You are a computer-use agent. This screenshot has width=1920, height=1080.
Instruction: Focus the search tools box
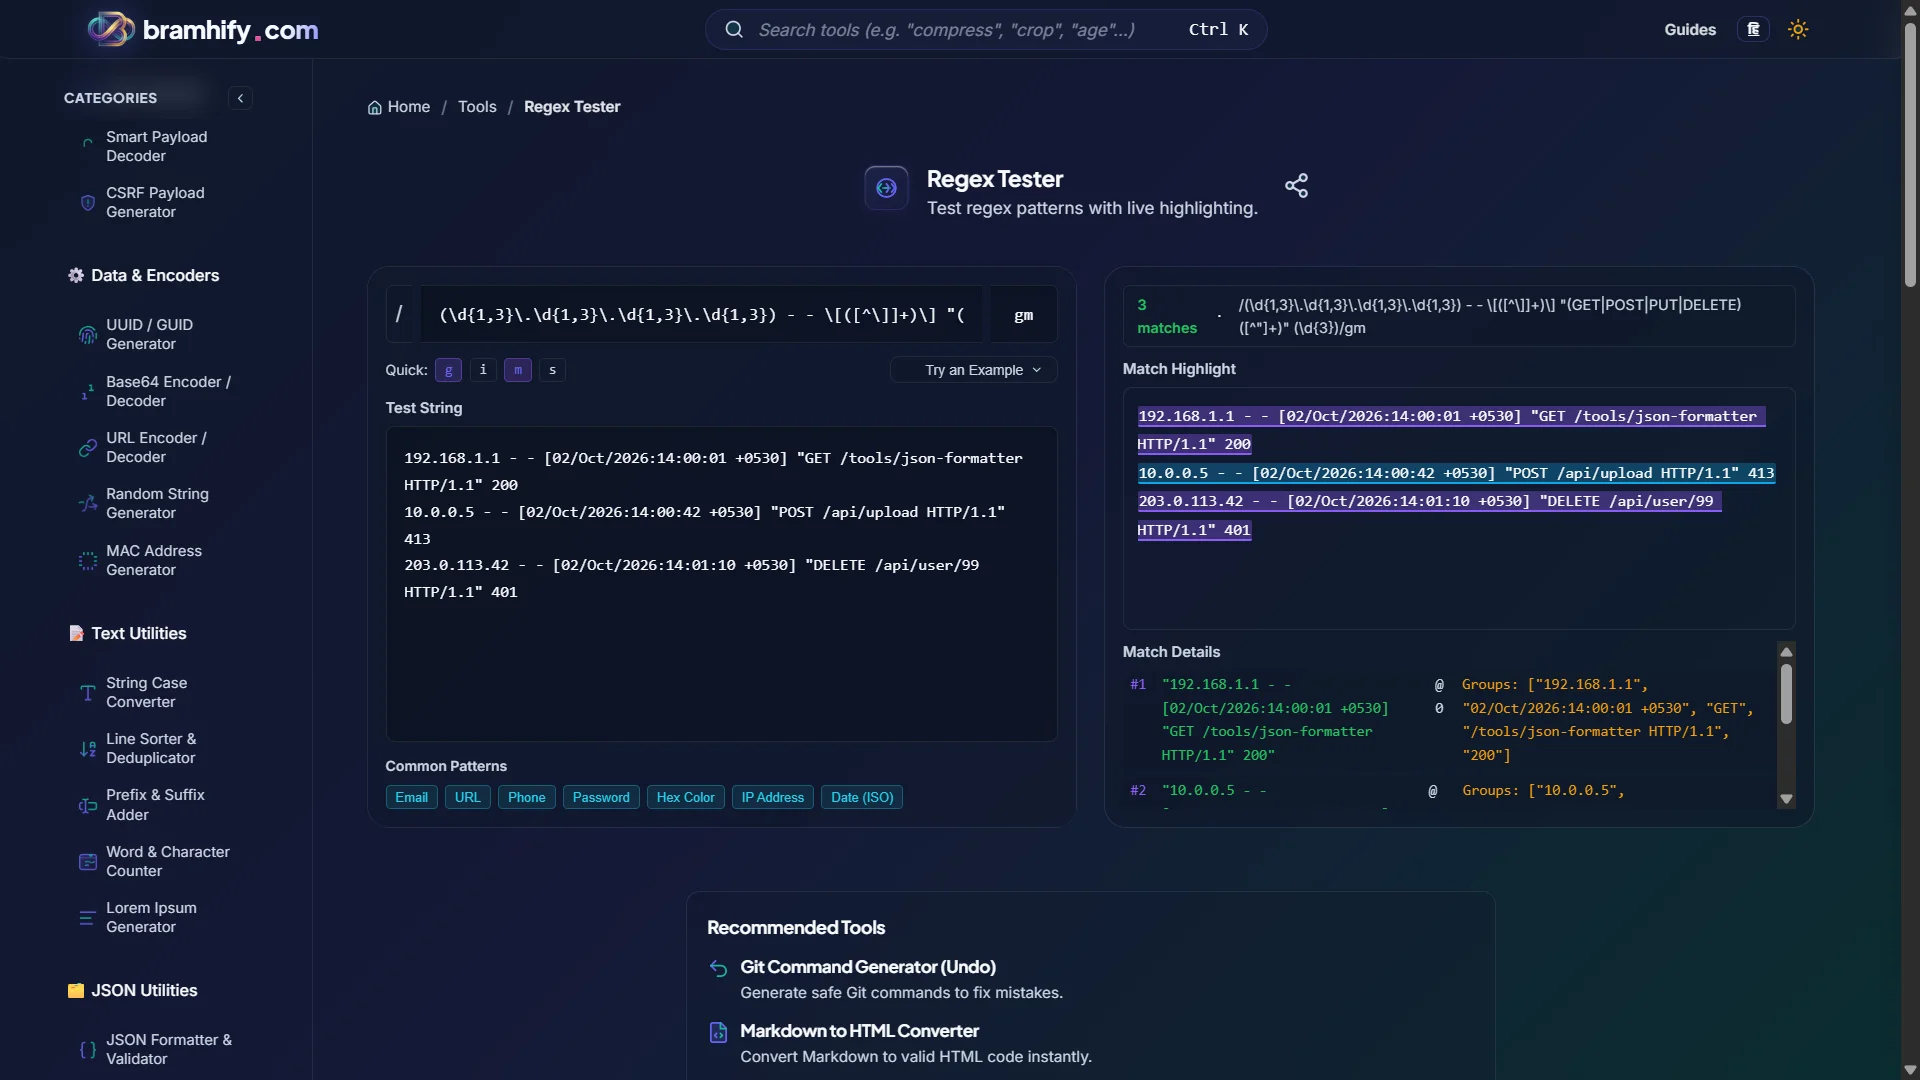tap(986, 30)
